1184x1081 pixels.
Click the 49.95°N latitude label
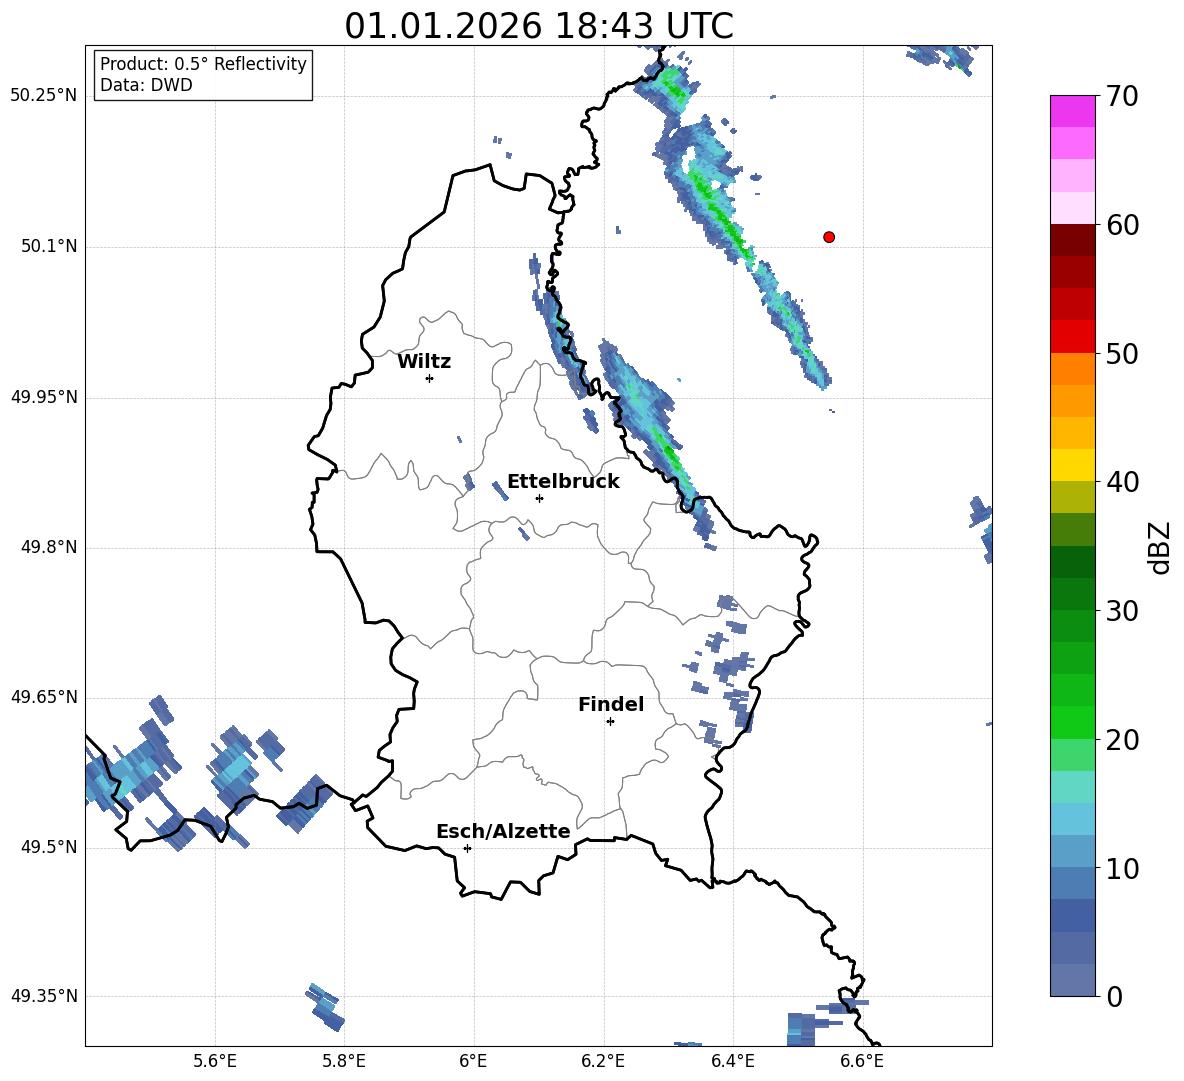44,397
